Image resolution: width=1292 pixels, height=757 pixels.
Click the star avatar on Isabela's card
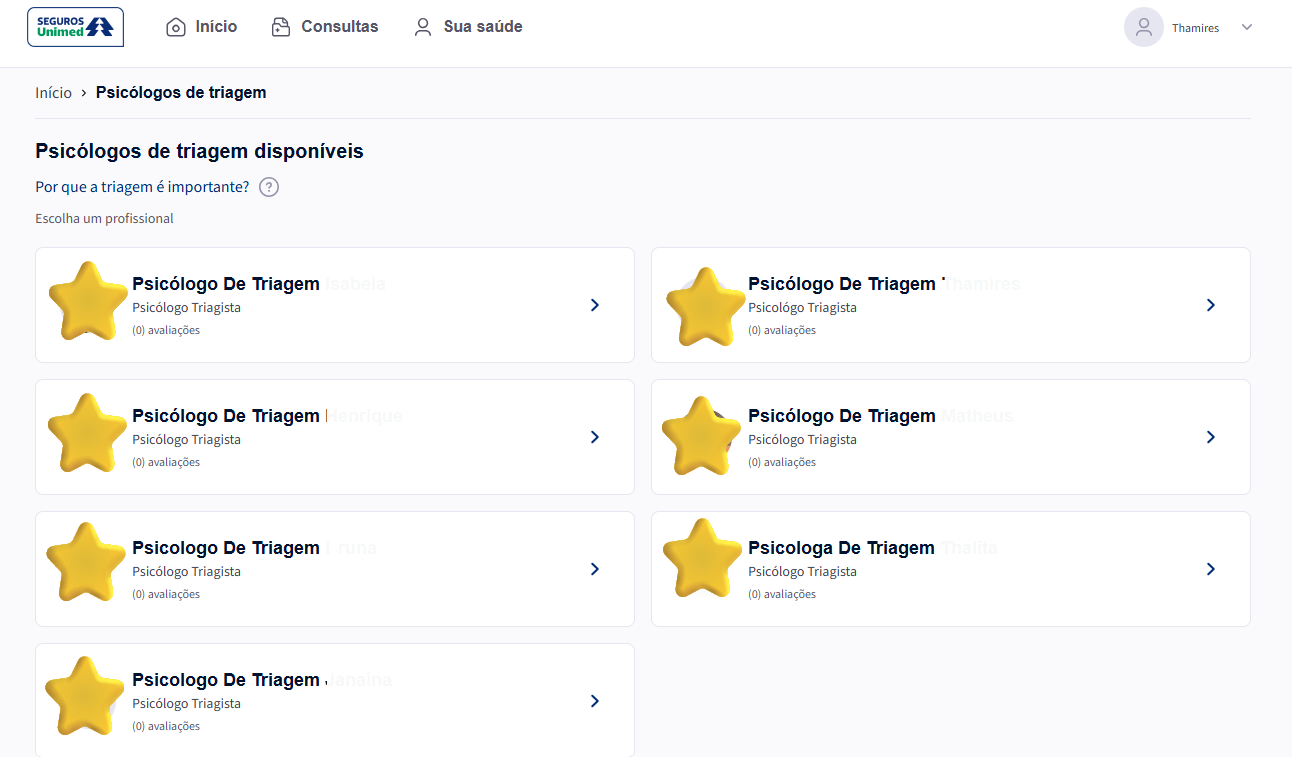(88, 302)
